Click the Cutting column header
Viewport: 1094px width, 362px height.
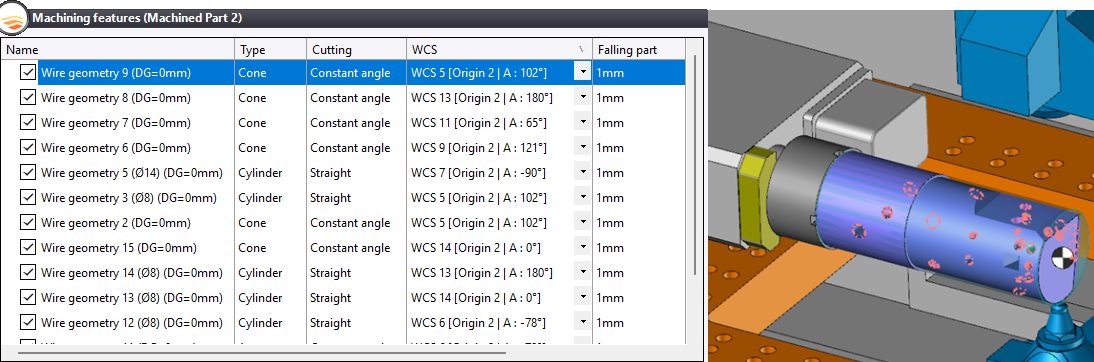tap(357, 50)
